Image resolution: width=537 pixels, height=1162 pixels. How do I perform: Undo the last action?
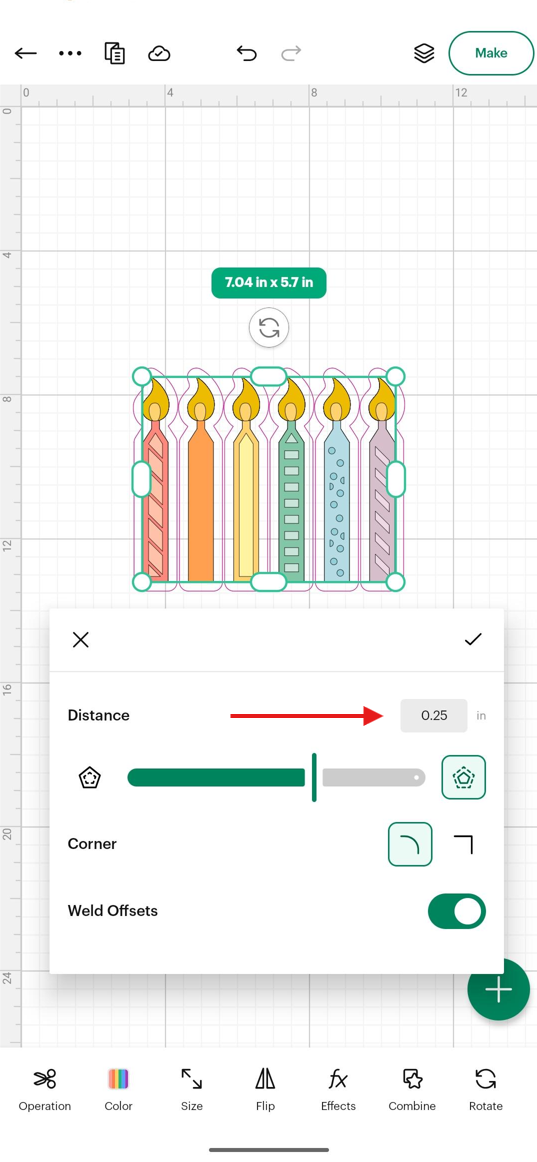(247, 53)
